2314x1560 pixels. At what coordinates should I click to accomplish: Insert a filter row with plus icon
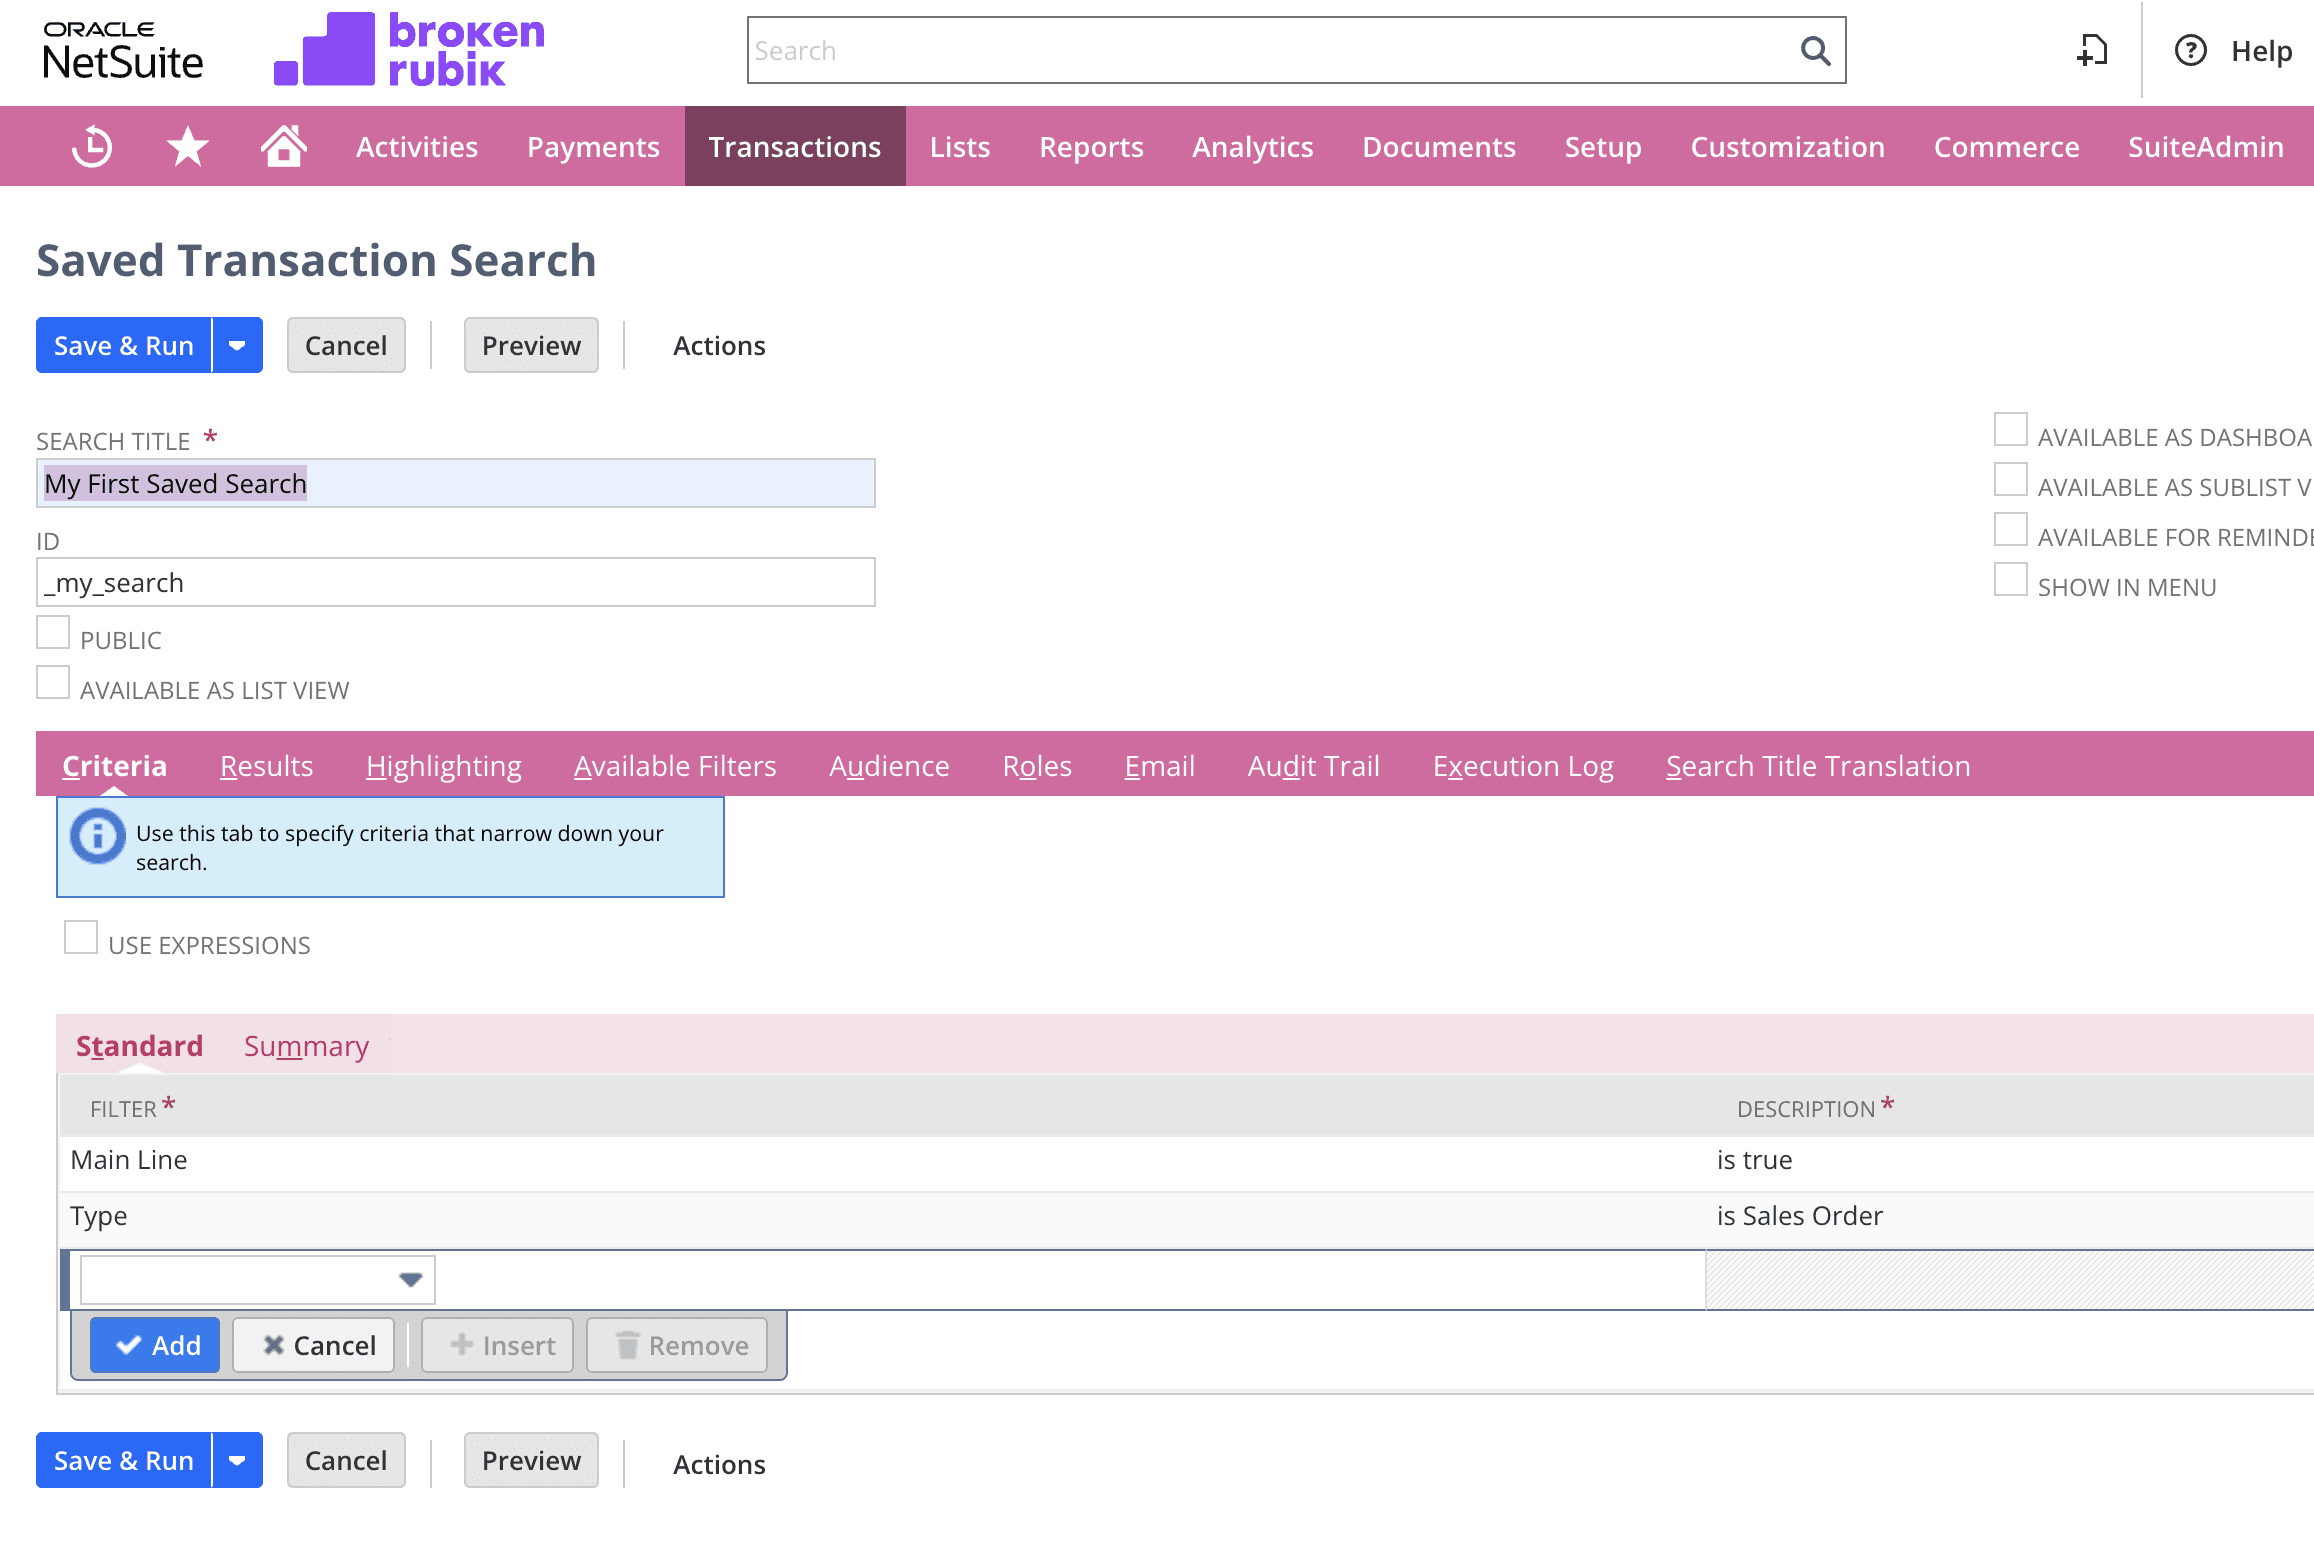point(497,1345)
